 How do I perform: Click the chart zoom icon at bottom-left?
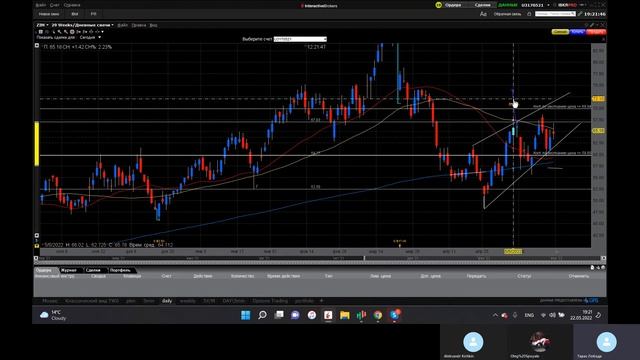pyautogui.click(x=37, y=236)
